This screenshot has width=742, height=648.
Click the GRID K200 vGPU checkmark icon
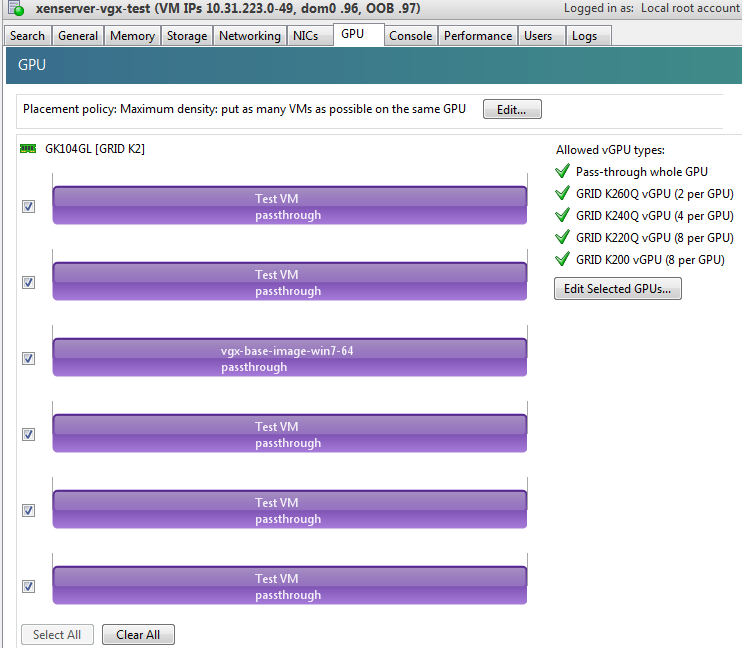coord(563,260)
